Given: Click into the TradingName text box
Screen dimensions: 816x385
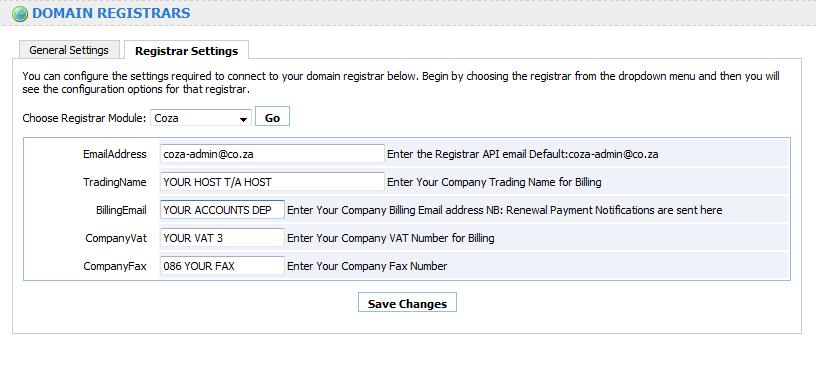Looking at the screenshot, I should (272, 182).
